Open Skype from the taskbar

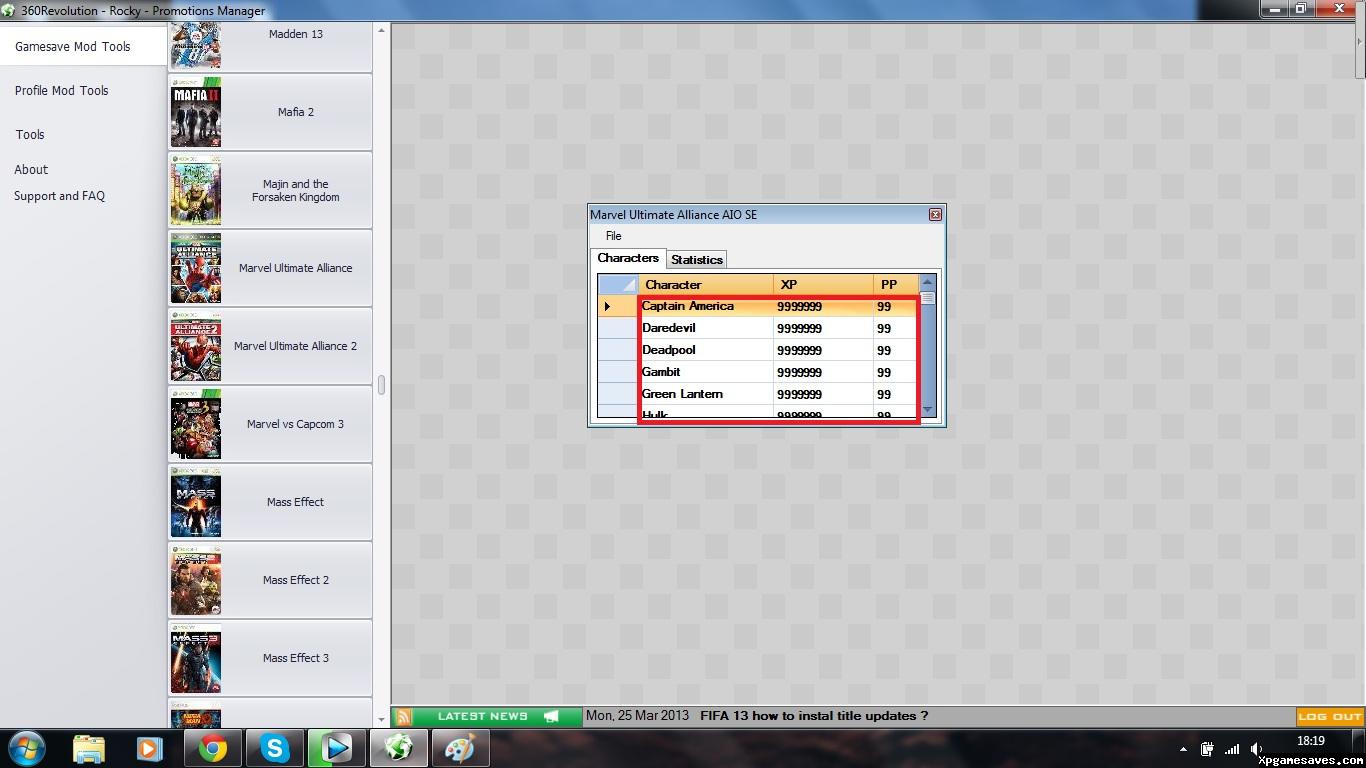274,748
